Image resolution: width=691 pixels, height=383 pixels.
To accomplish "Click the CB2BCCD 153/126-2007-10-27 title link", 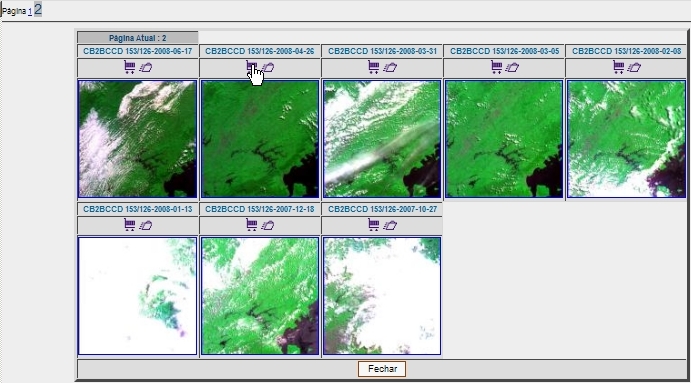I will click(382, 209).
